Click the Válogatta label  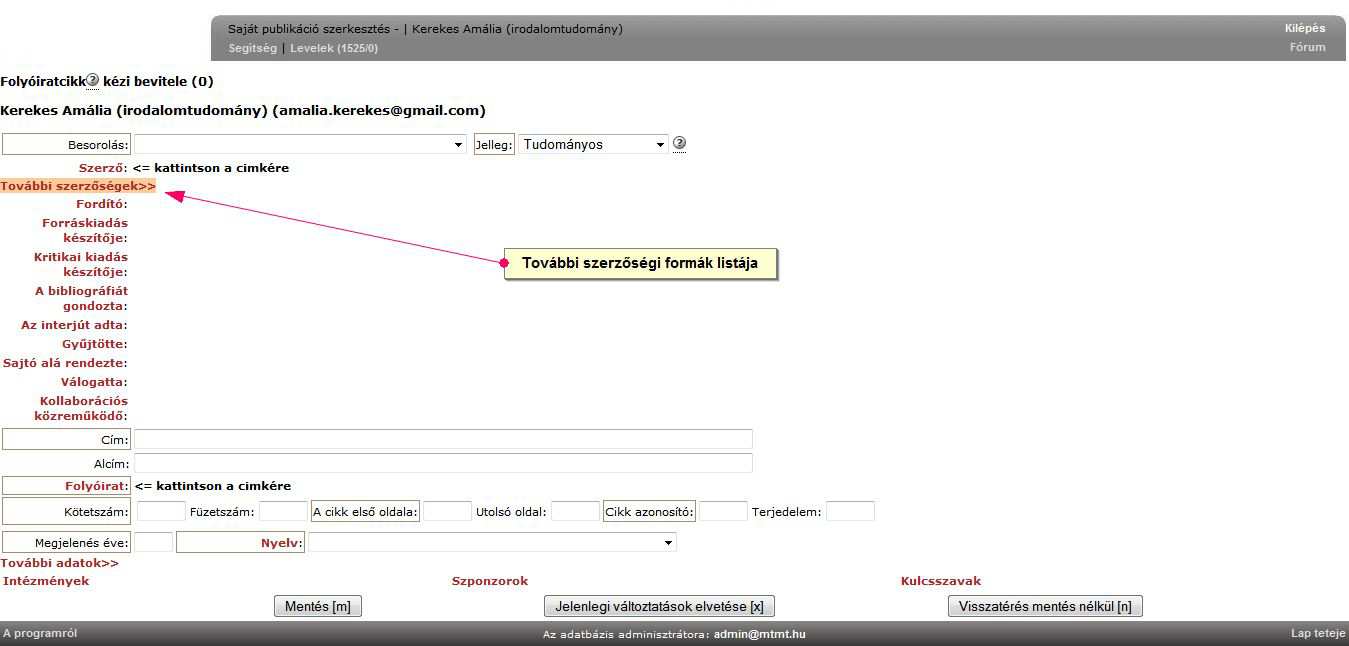click(x=95, y=382)
